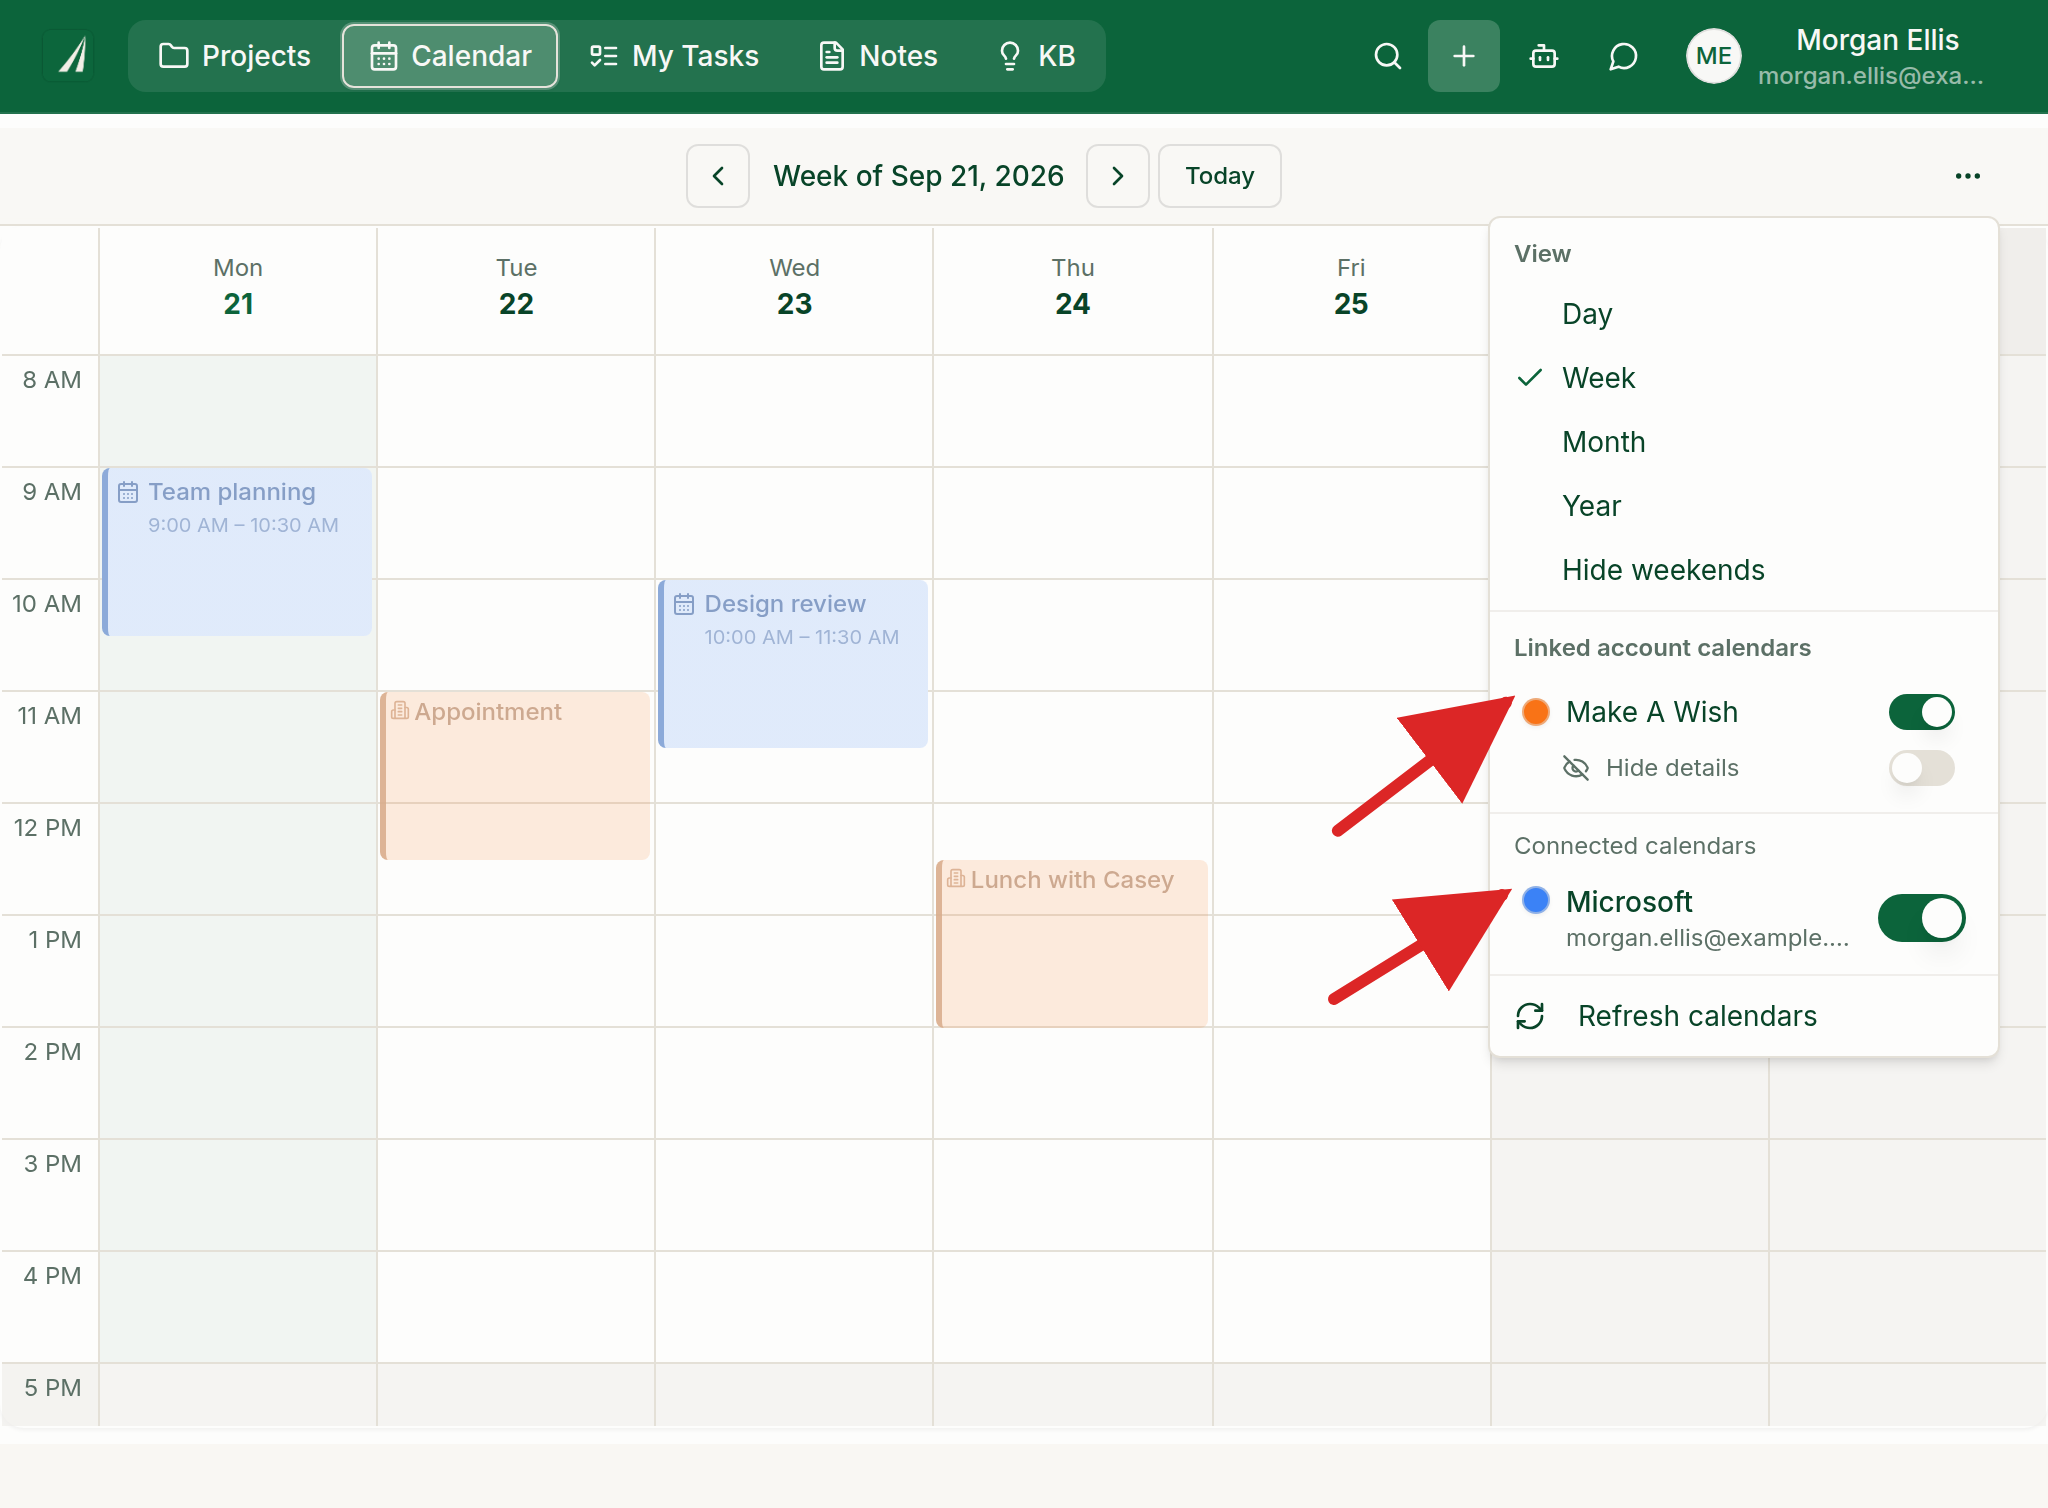Open the KB tab
2048x1508 pixels.
point(1036,56)
